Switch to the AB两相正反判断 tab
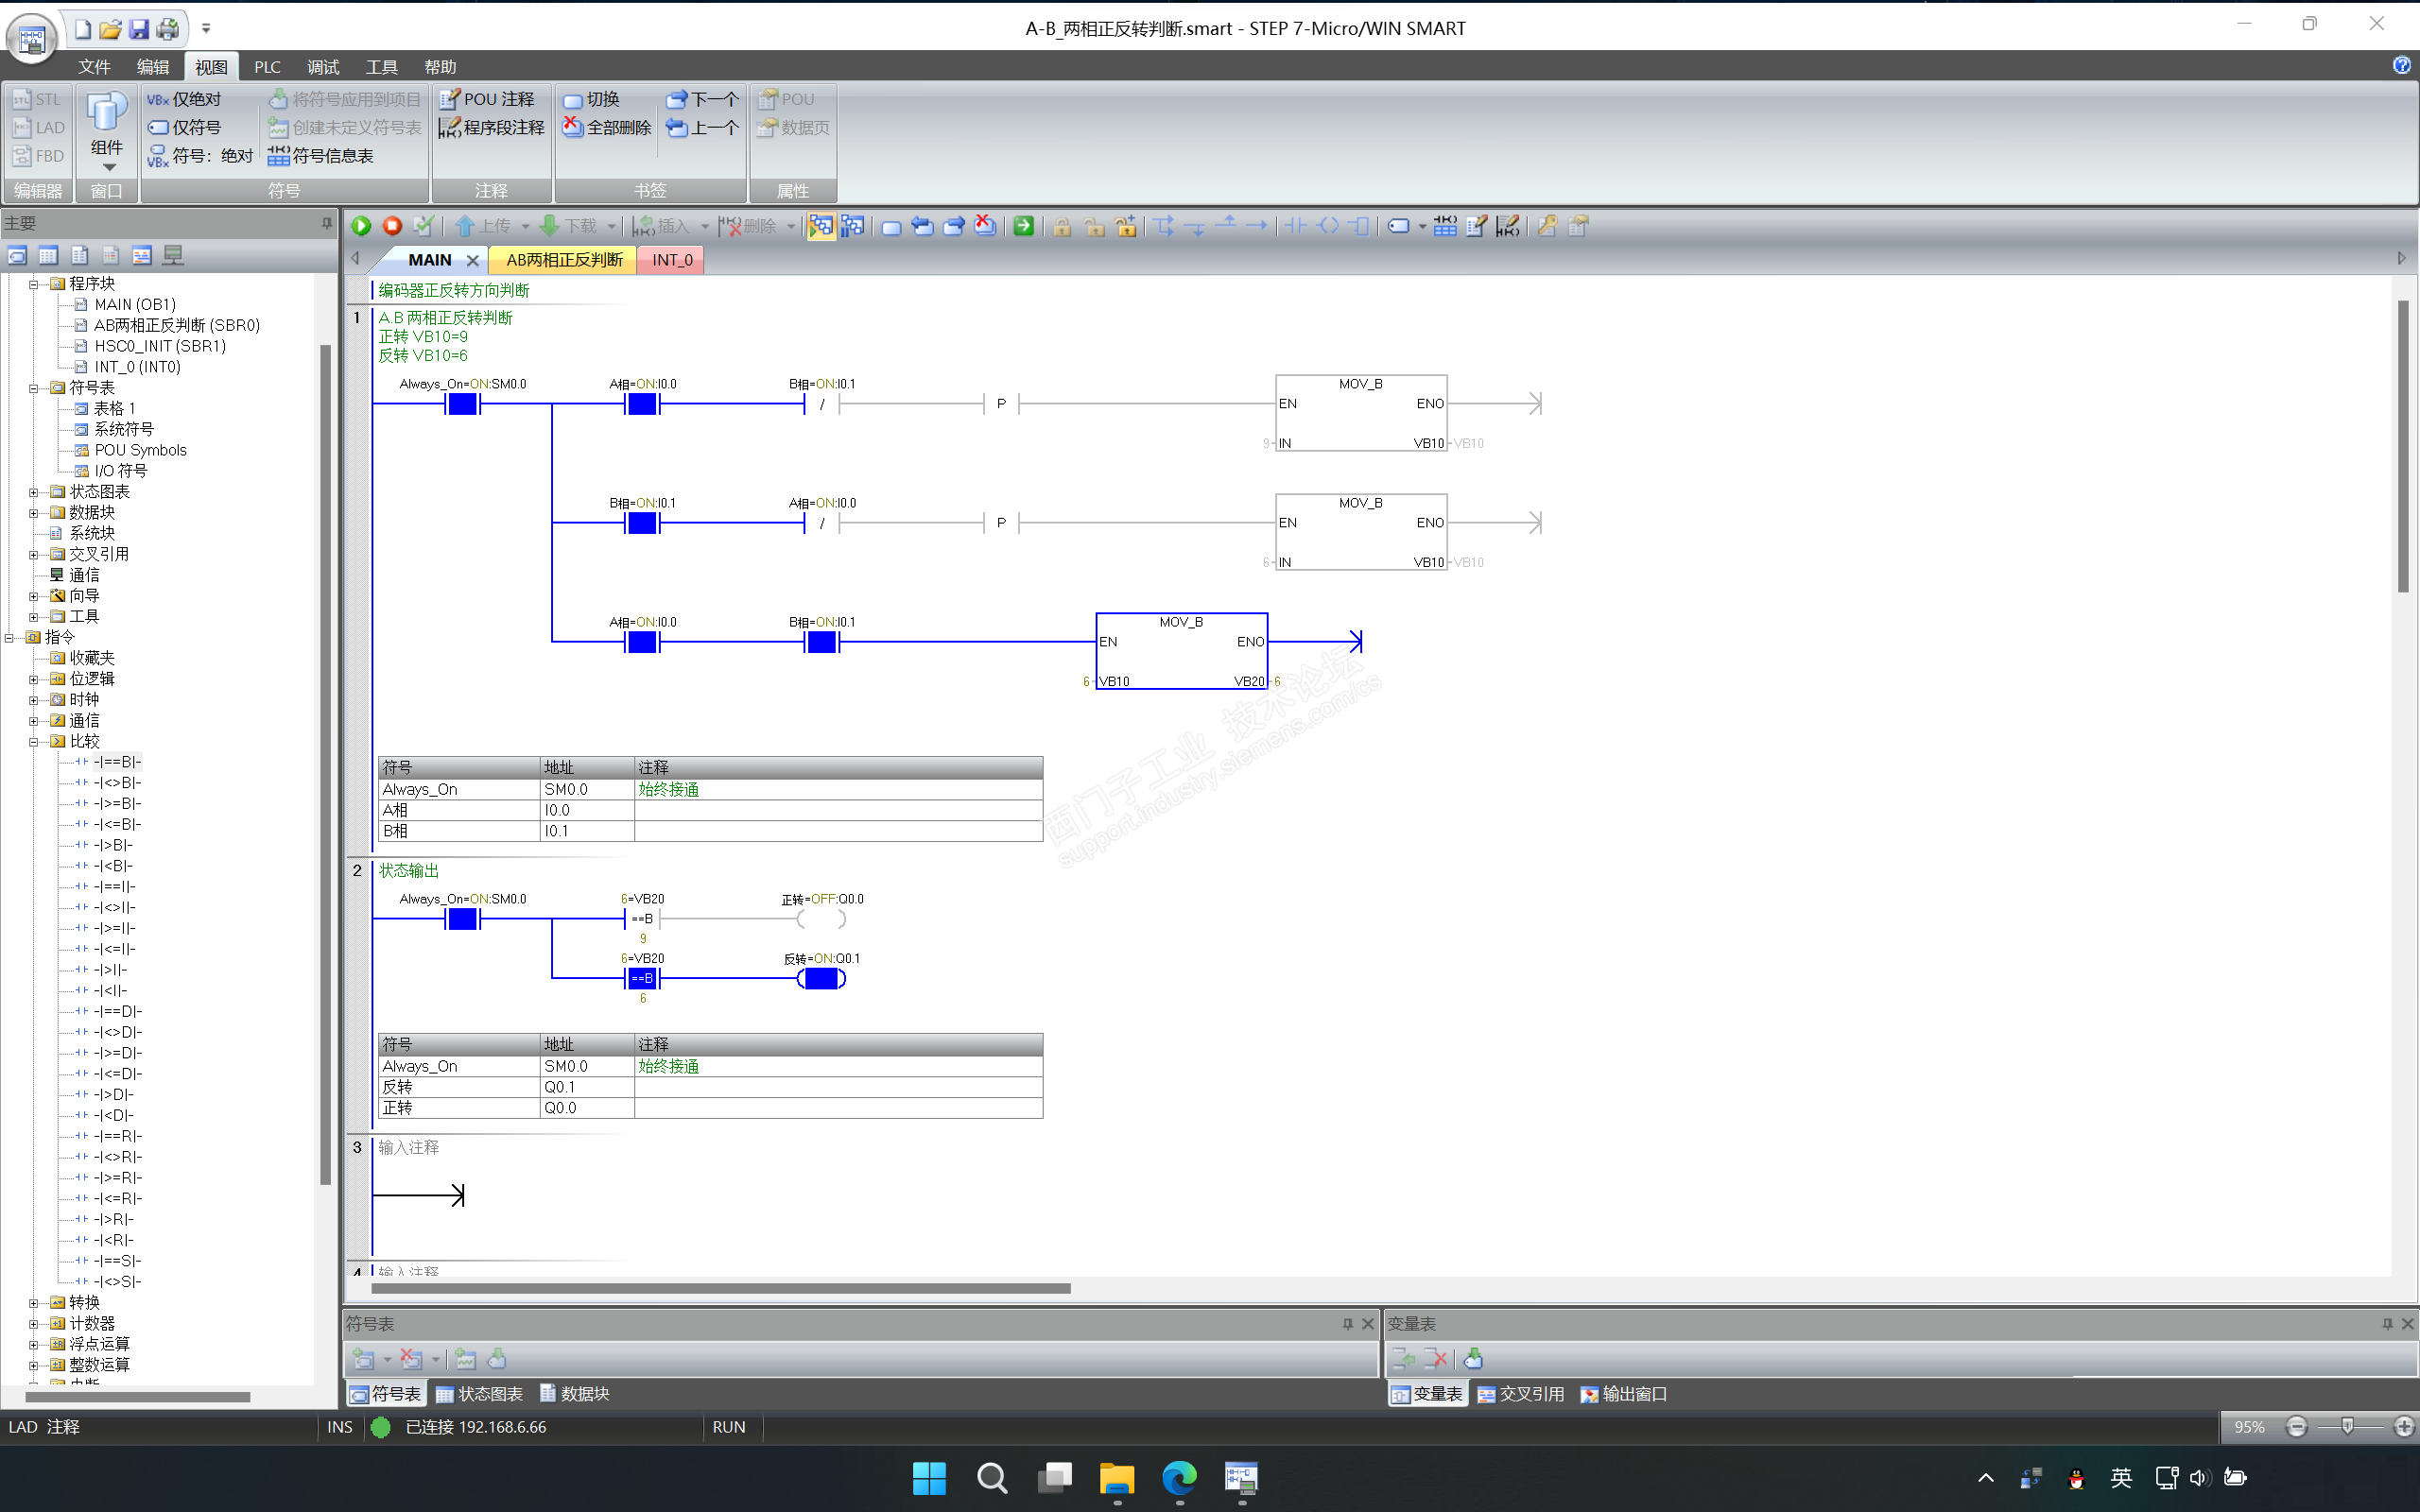This screenshot has height=1512, width=2420. tap(564, 260)
